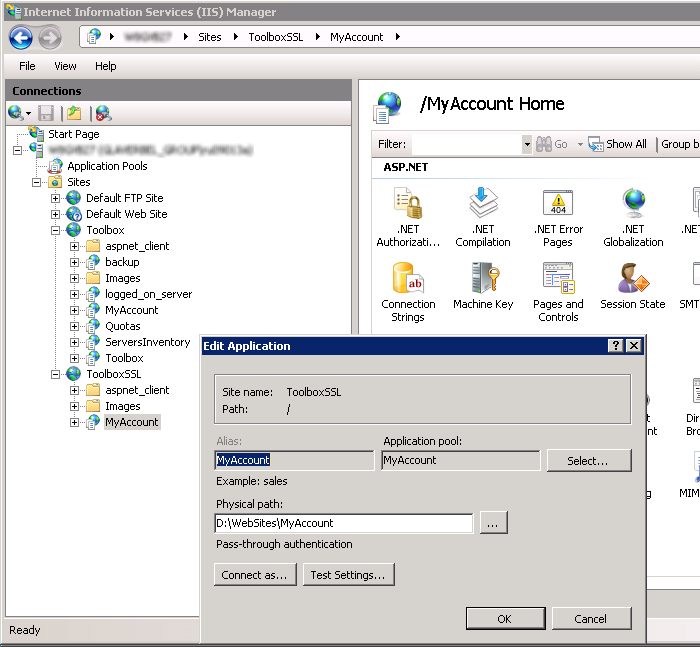Expand the backup node
Viewport: 700px width, 647px height.
pyautogui.click(x=75, y=262)
